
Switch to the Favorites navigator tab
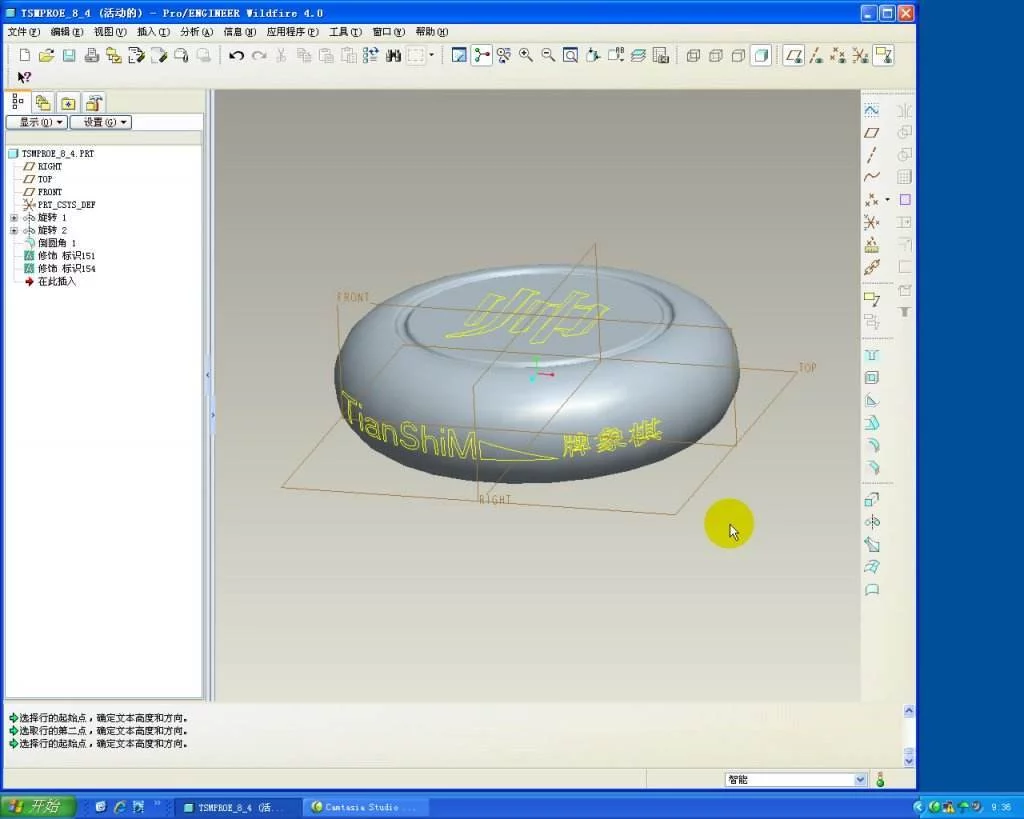pos(69,103)
